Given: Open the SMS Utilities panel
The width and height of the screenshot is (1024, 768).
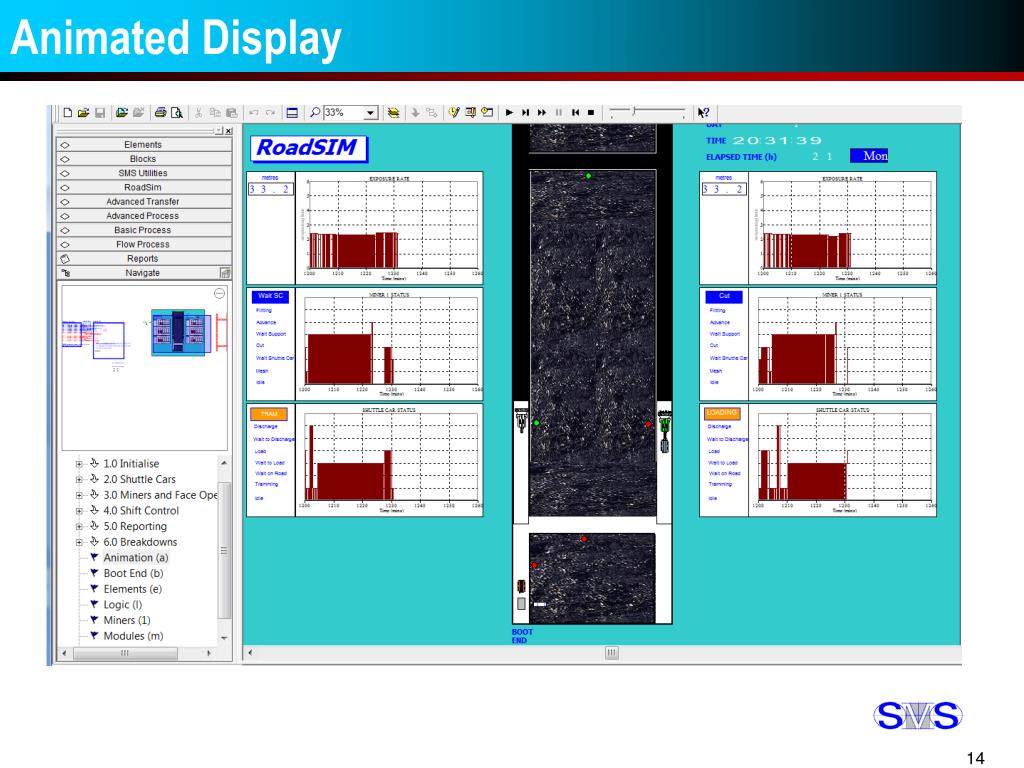Looking at the screenshot, I should pyautogui.click(x=144, y=174).
